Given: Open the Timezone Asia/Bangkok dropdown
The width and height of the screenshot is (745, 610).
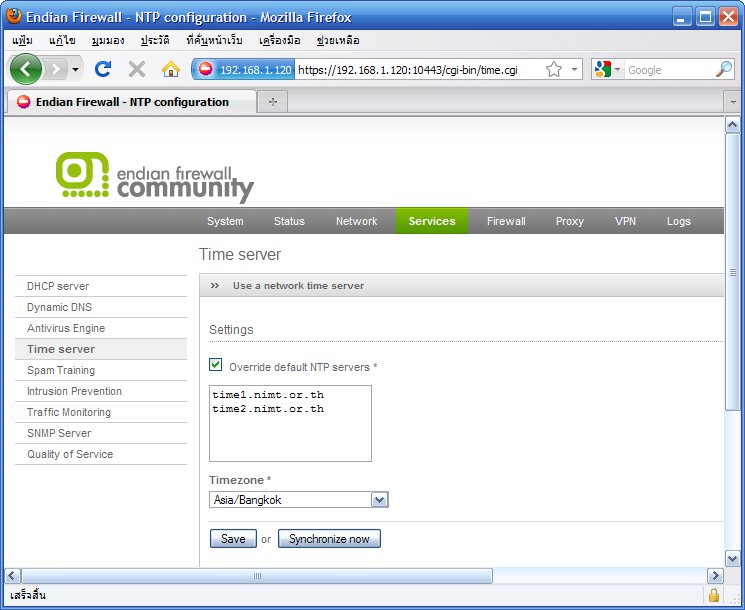Looking at the screenshot, I should pyautogui.click(x=299, y=500).
